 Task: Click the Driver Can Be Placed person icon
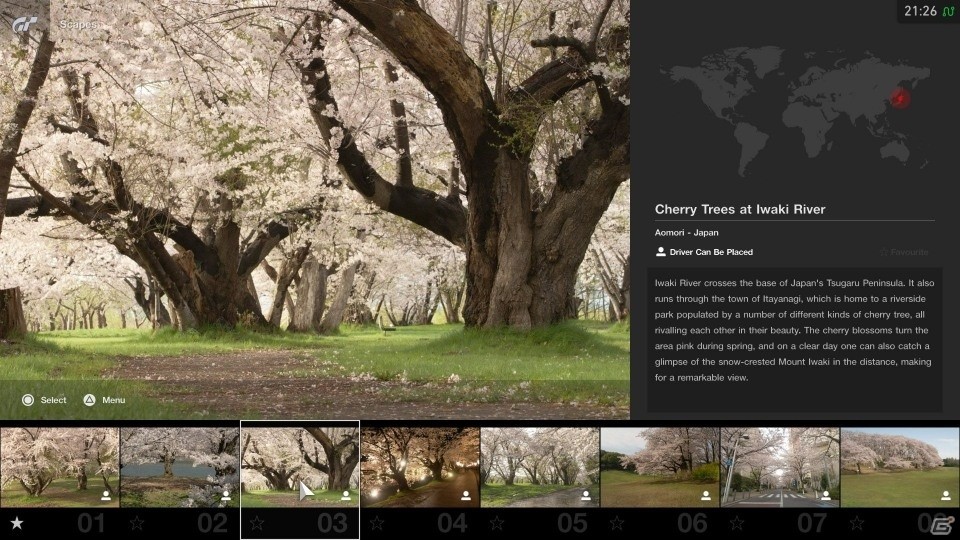661,252
